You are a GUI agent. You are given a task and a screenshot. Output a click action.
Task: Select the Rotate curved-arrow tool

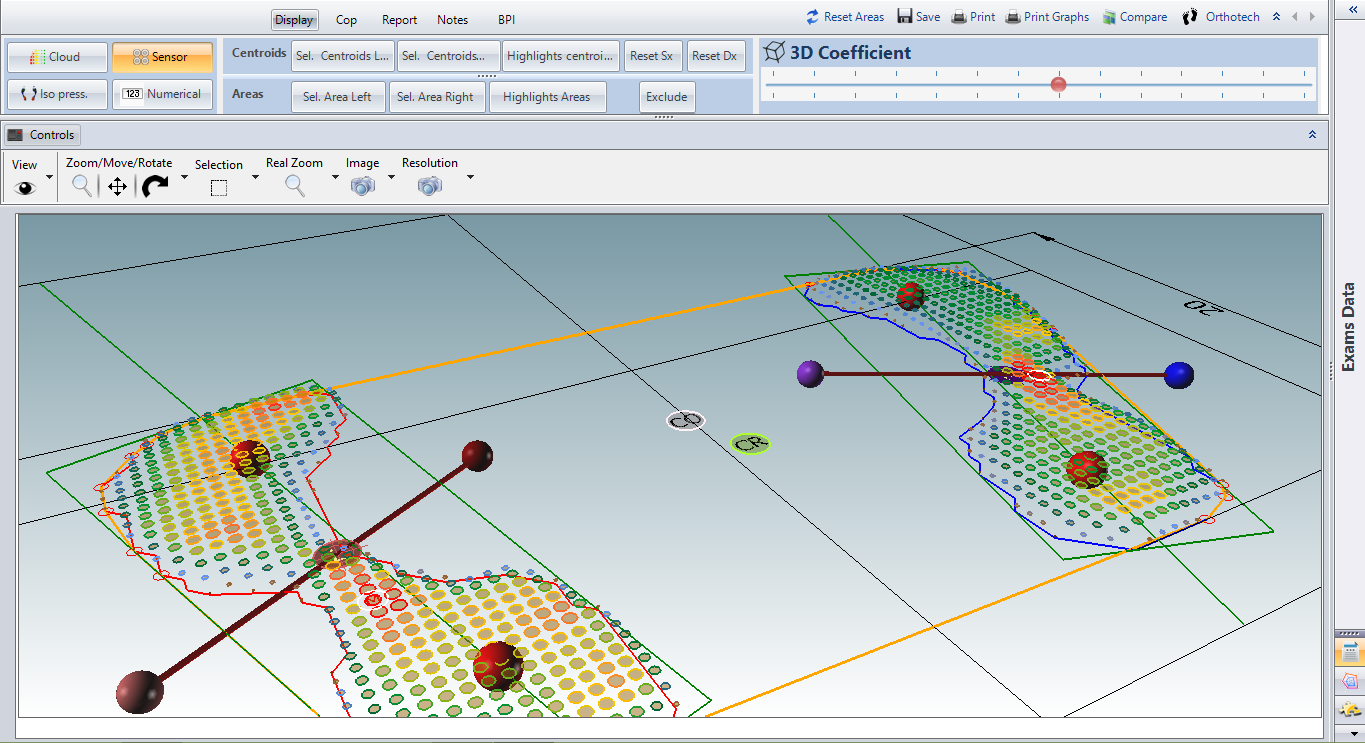[x=155, y=186]
